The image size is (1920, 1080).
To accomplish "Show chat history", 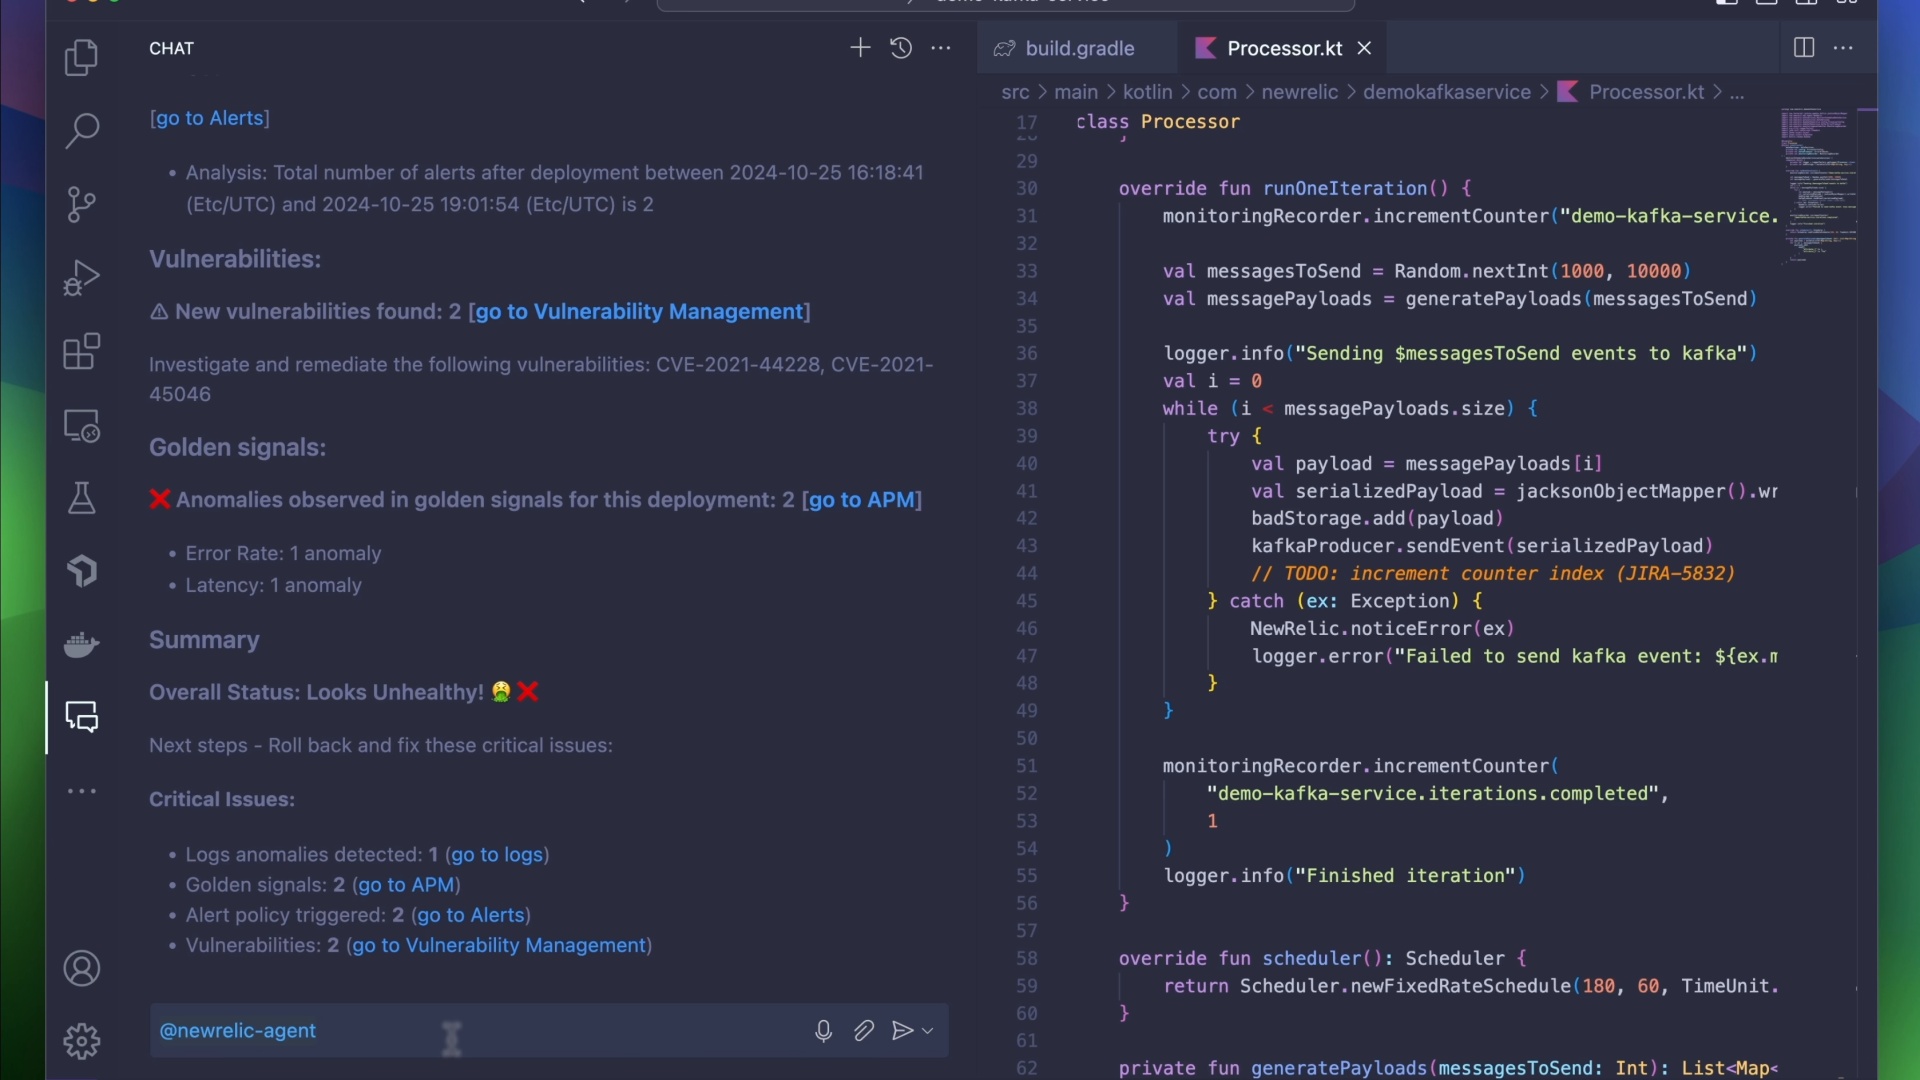I will point(901,48).
